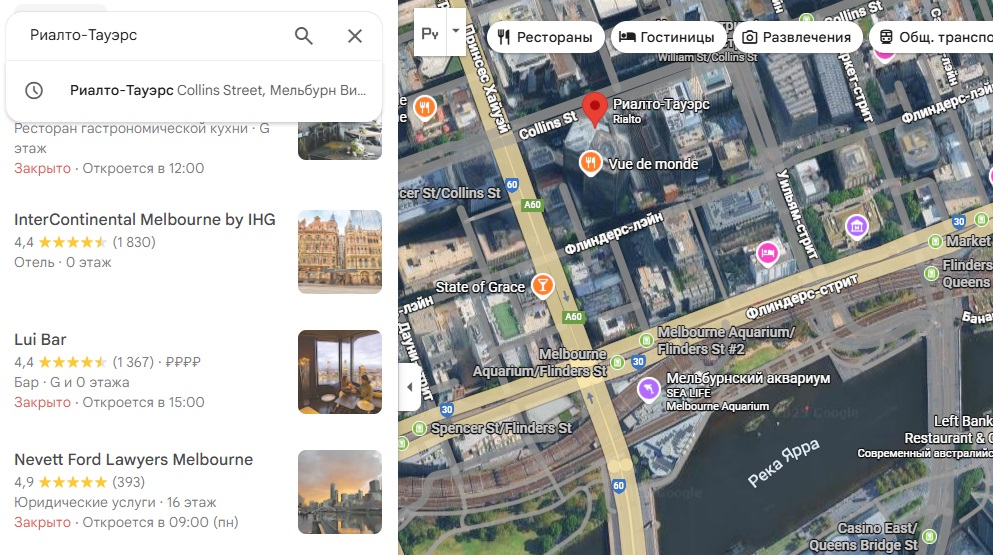This screenshot has width=993, height=555.
Task: Open the Lui Bar listing
Action: 40,340
